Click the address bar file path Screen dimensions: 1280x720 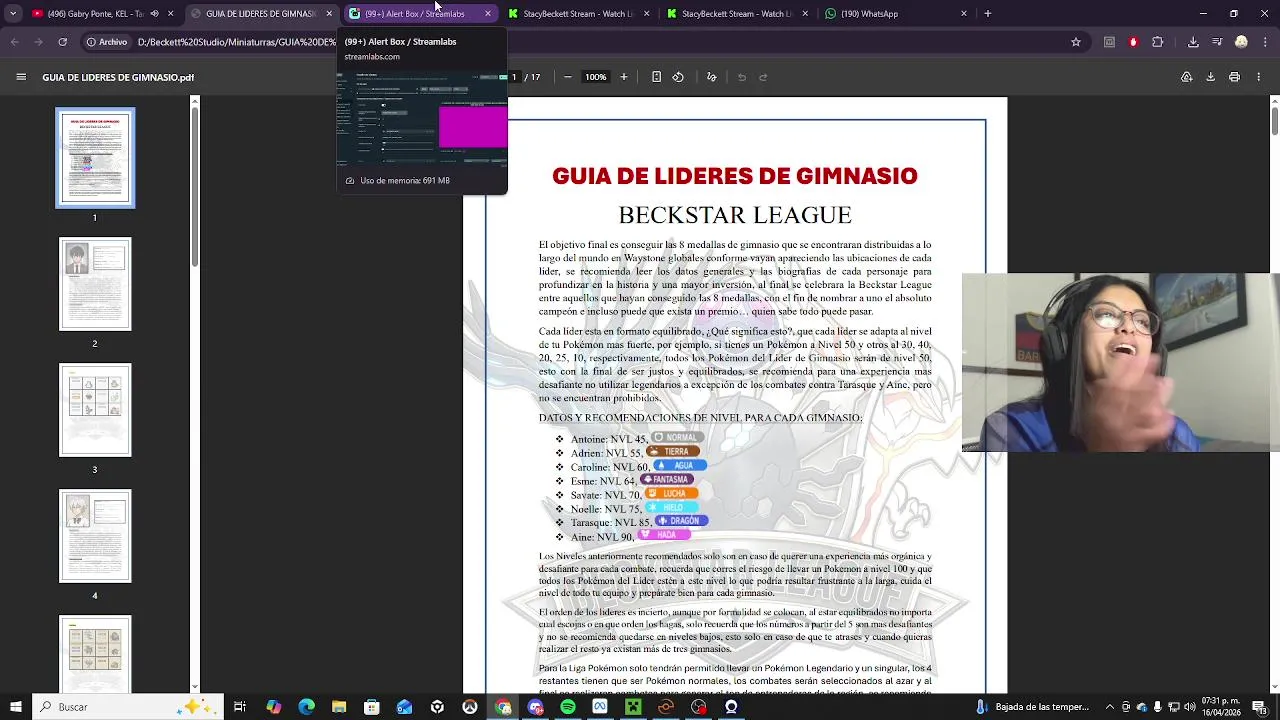pyautogui.click(x=236, y=42)
